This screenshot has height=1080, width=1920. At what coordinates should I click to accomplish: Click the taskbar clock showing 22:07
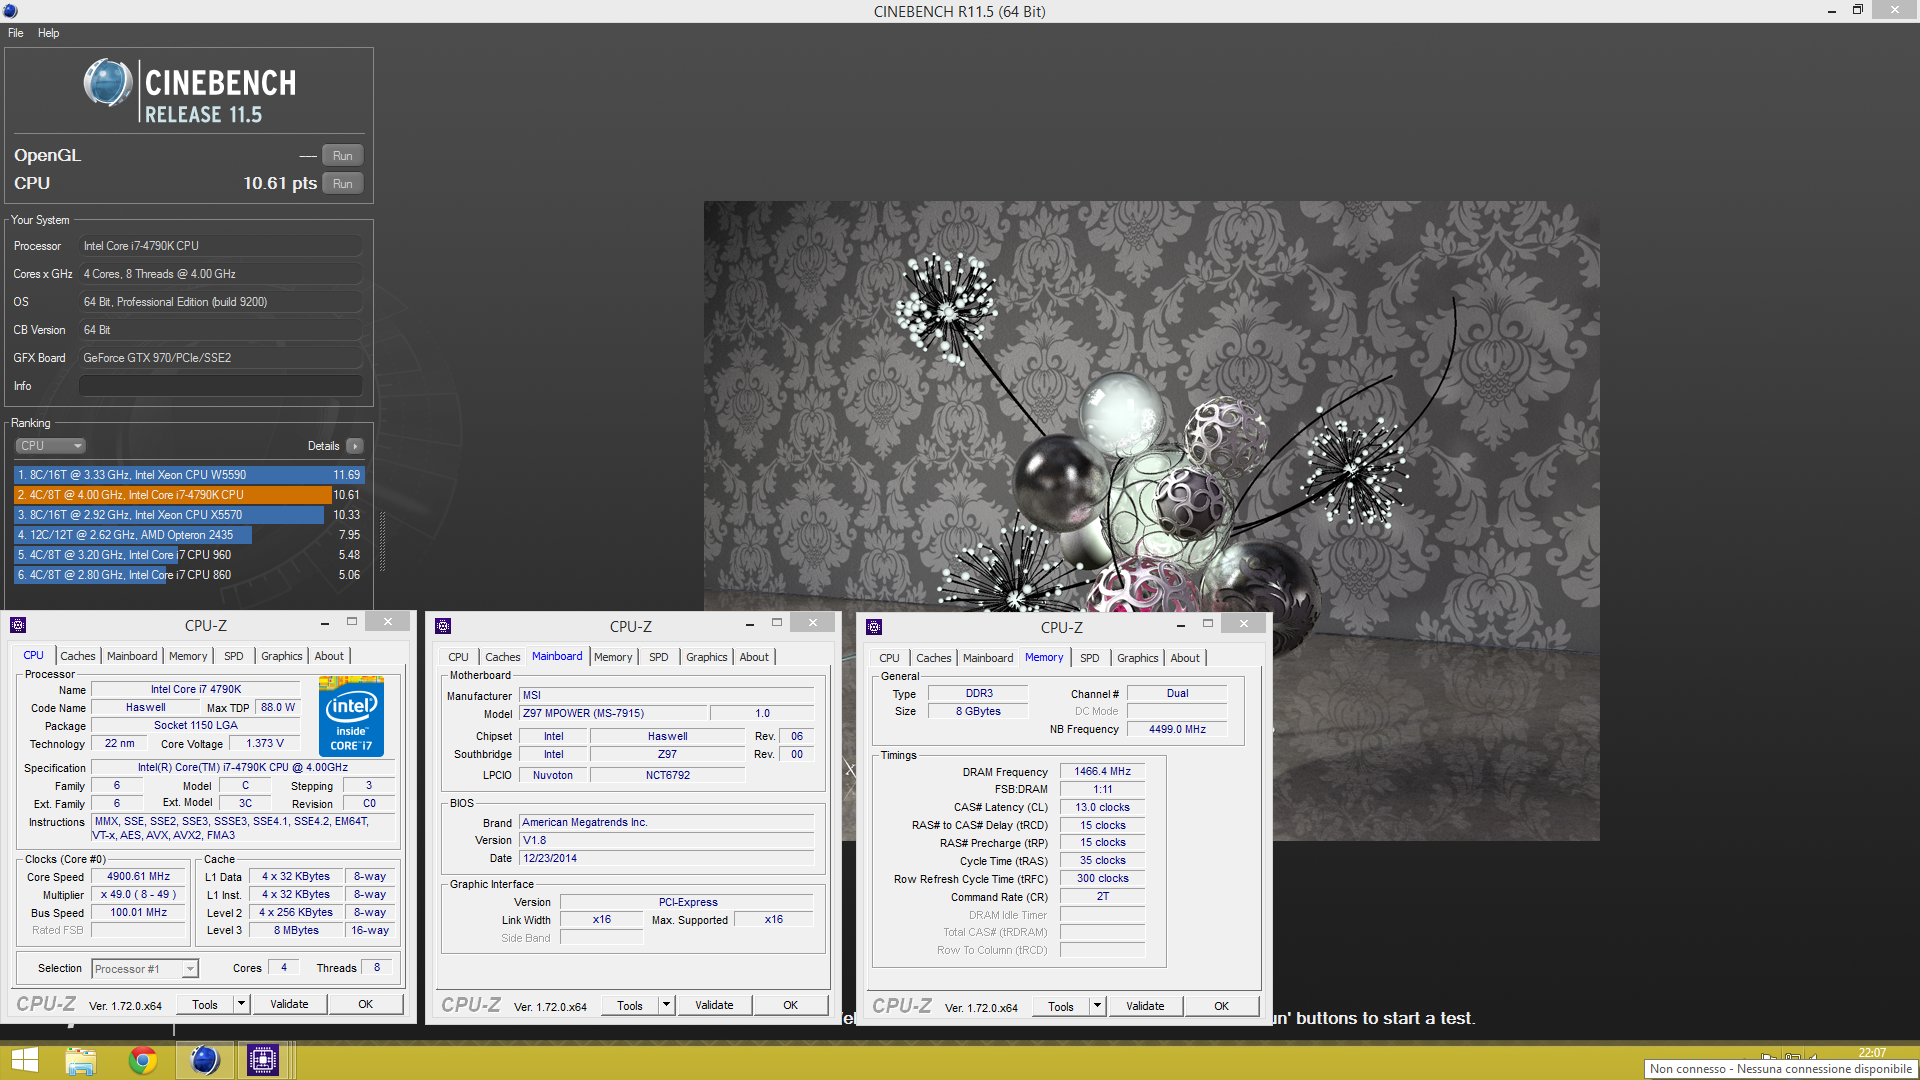1872,1053
